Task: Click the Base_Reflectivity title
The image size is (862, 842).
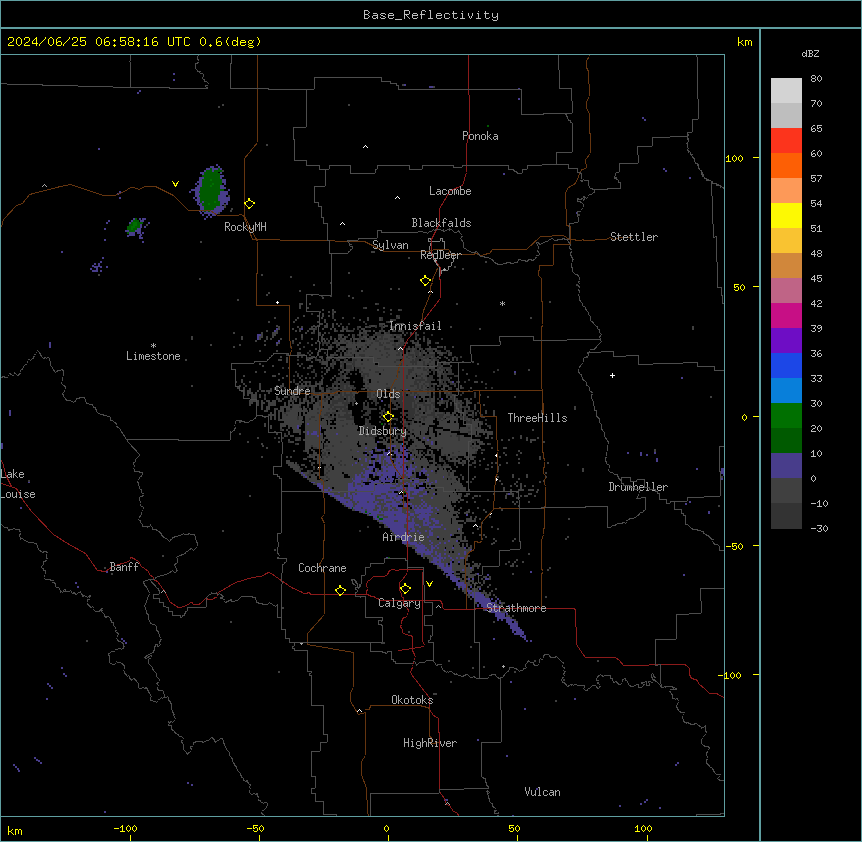Action: 431,15
